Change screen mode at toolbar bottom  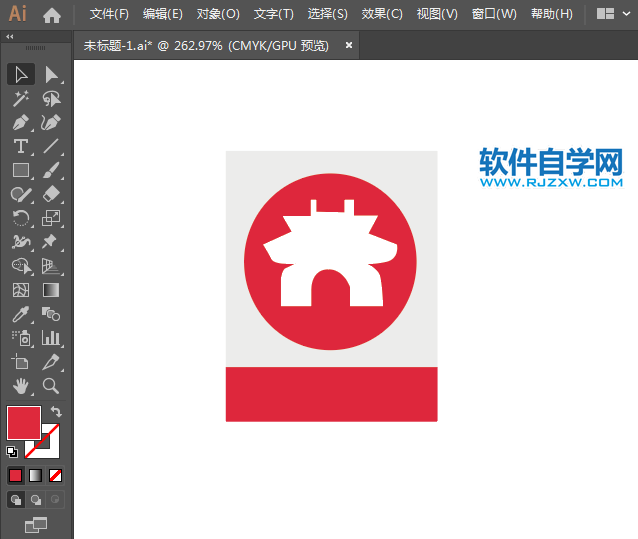(36, 525)
